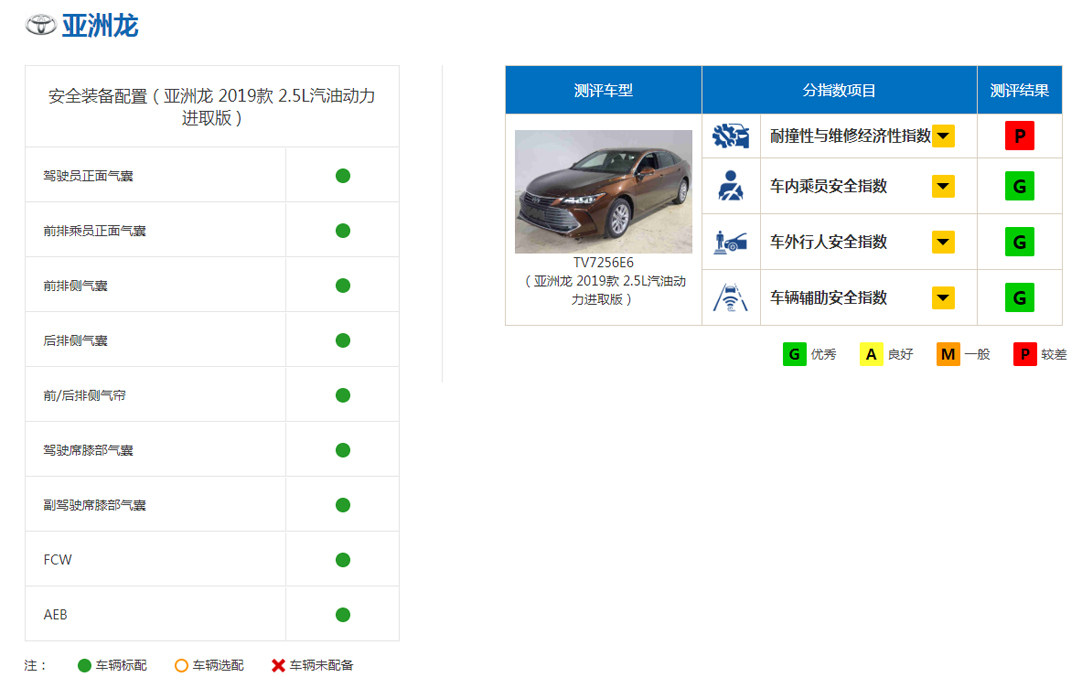Click the 测评车型 column header
1080x700 pixels.
pyautogui.click(x=603, y=90)
